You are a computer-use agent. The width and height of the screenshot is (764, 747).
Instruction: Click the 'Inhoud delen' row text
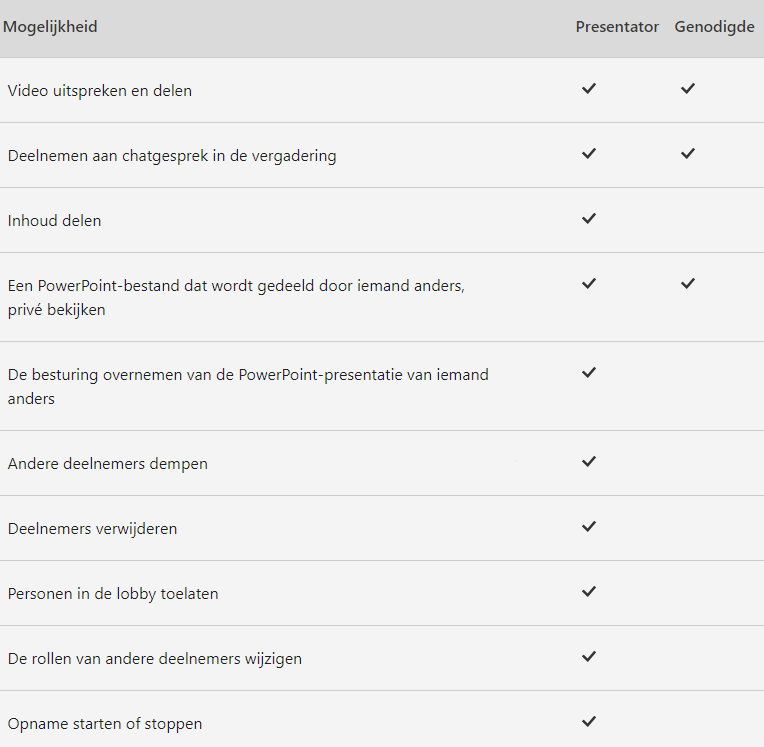tap(55, 221)
